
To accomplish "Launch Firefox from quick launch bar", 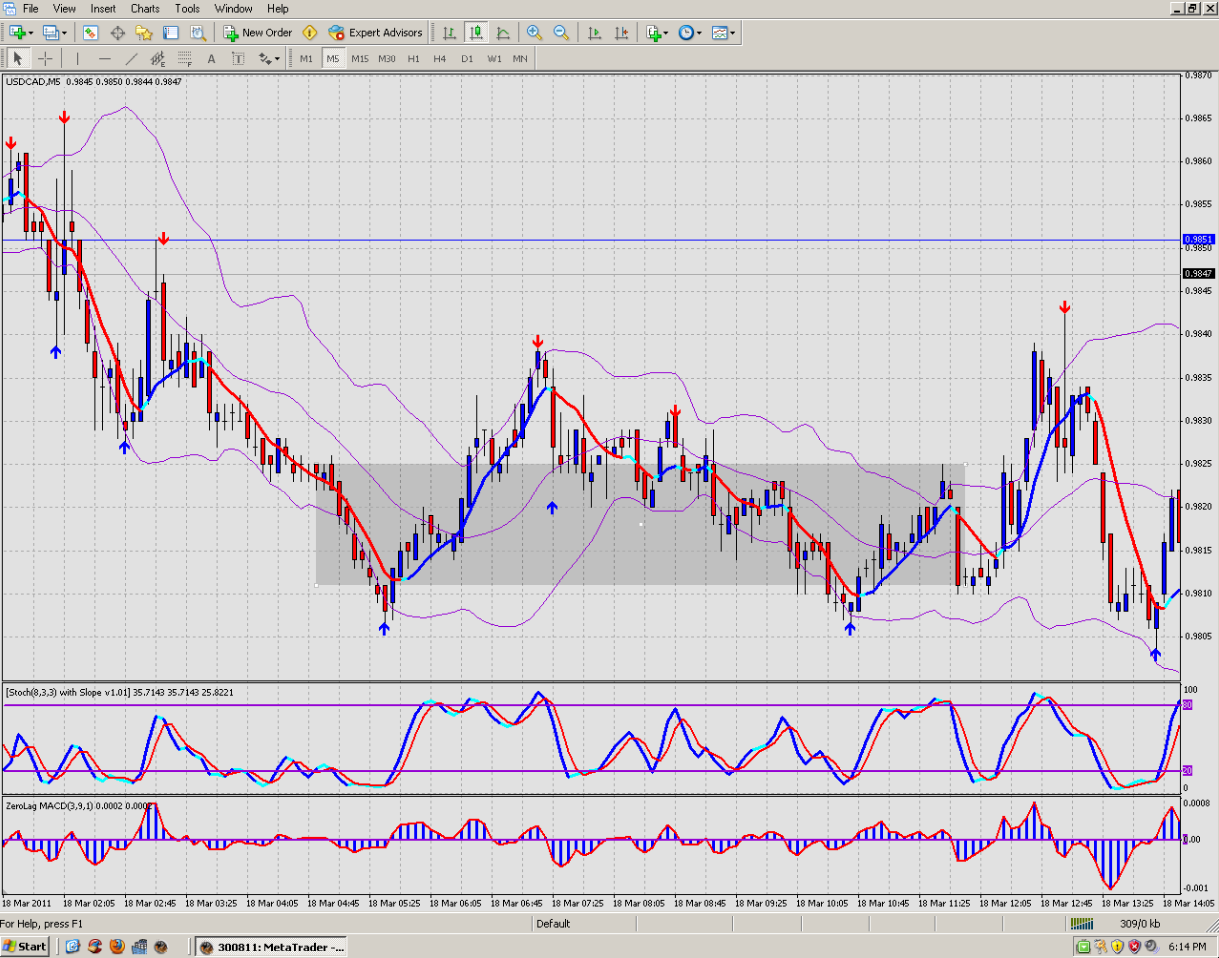I will (x=117, y=946).
